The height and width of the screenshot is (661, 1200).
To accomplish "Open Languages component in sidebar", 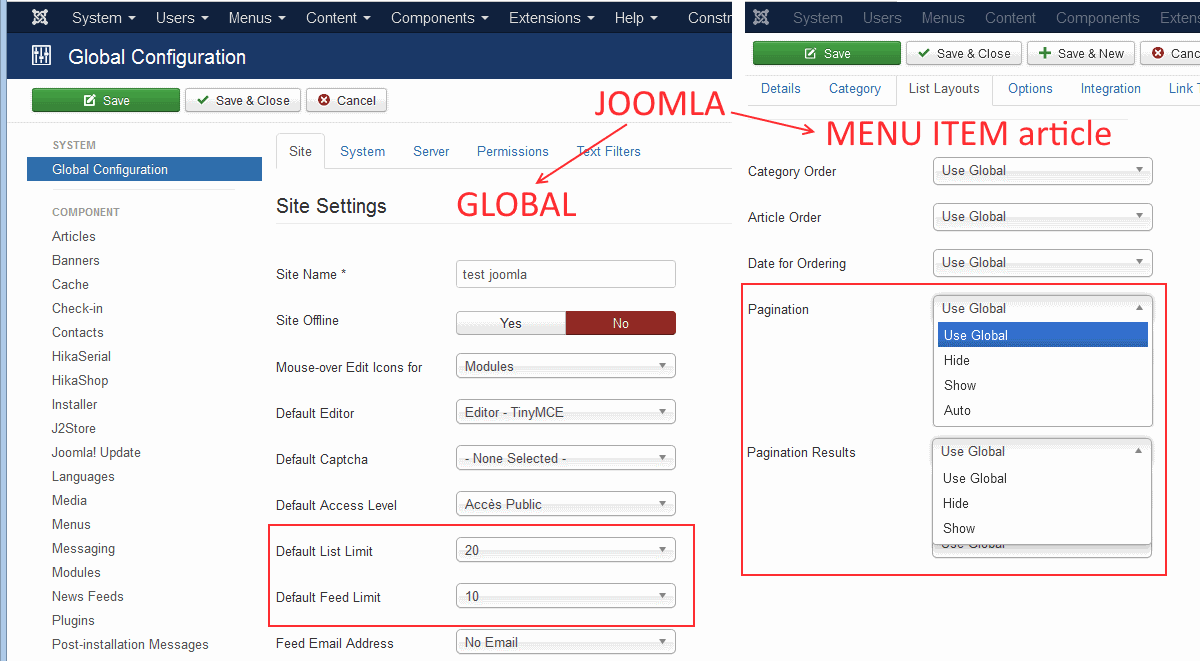I will pyautogui.click(x=83, y=476).
